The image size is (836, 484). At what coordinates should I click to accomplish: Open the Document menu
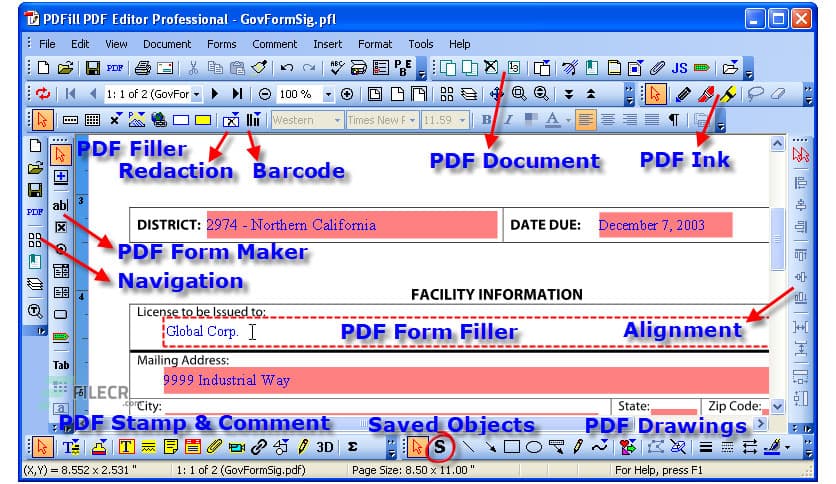point(167,44)
